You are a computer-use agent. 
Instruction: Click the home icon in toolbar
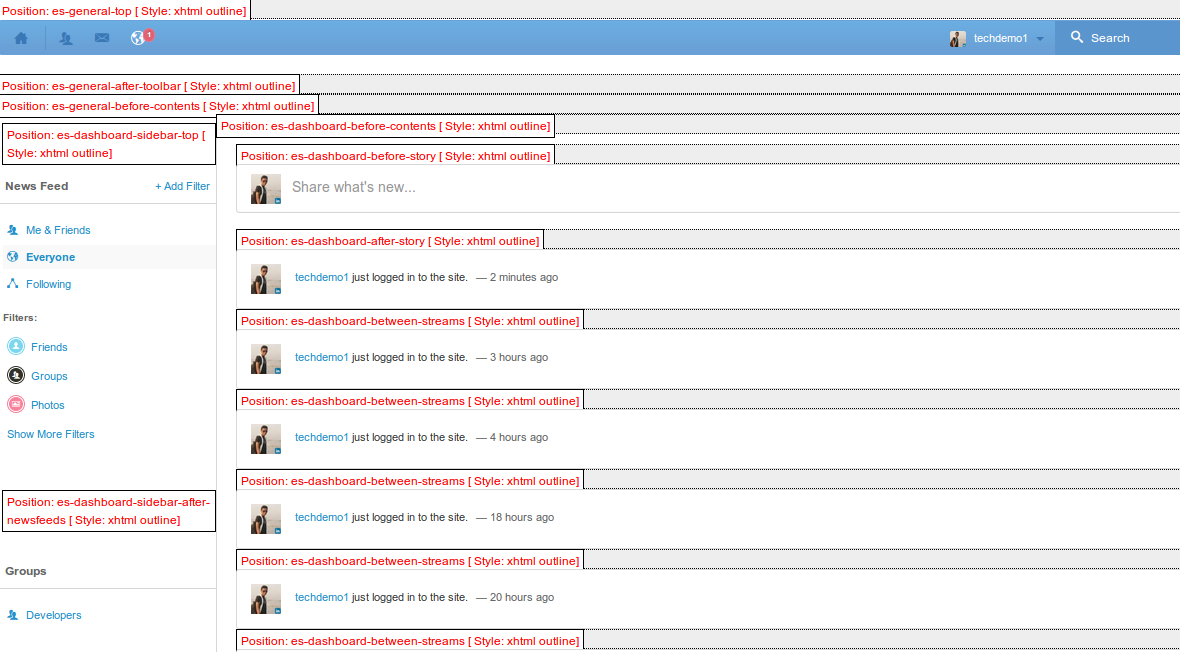click(x=21, y=38)
